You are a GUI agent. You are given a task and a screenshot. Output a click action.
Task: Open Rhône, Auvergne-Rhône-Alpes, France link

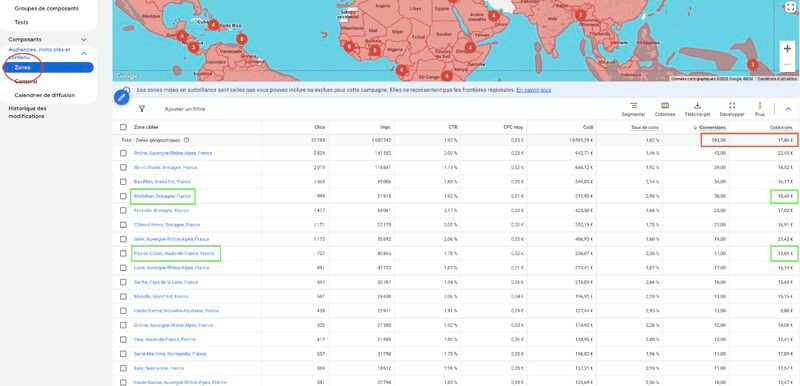point(173,153)
